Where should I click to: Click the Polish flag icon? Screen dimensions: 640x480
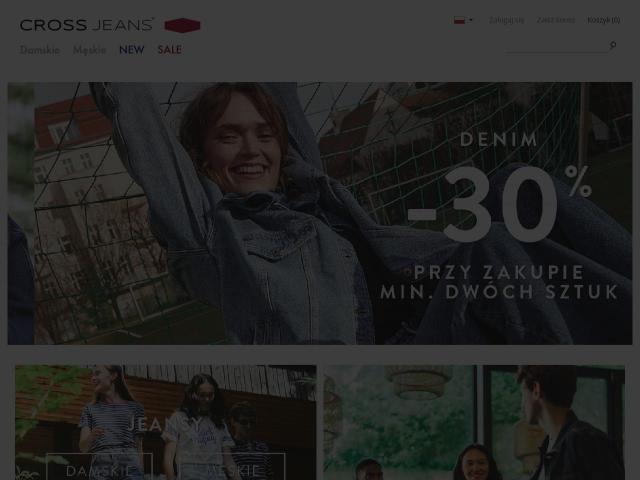click(460, 20)
